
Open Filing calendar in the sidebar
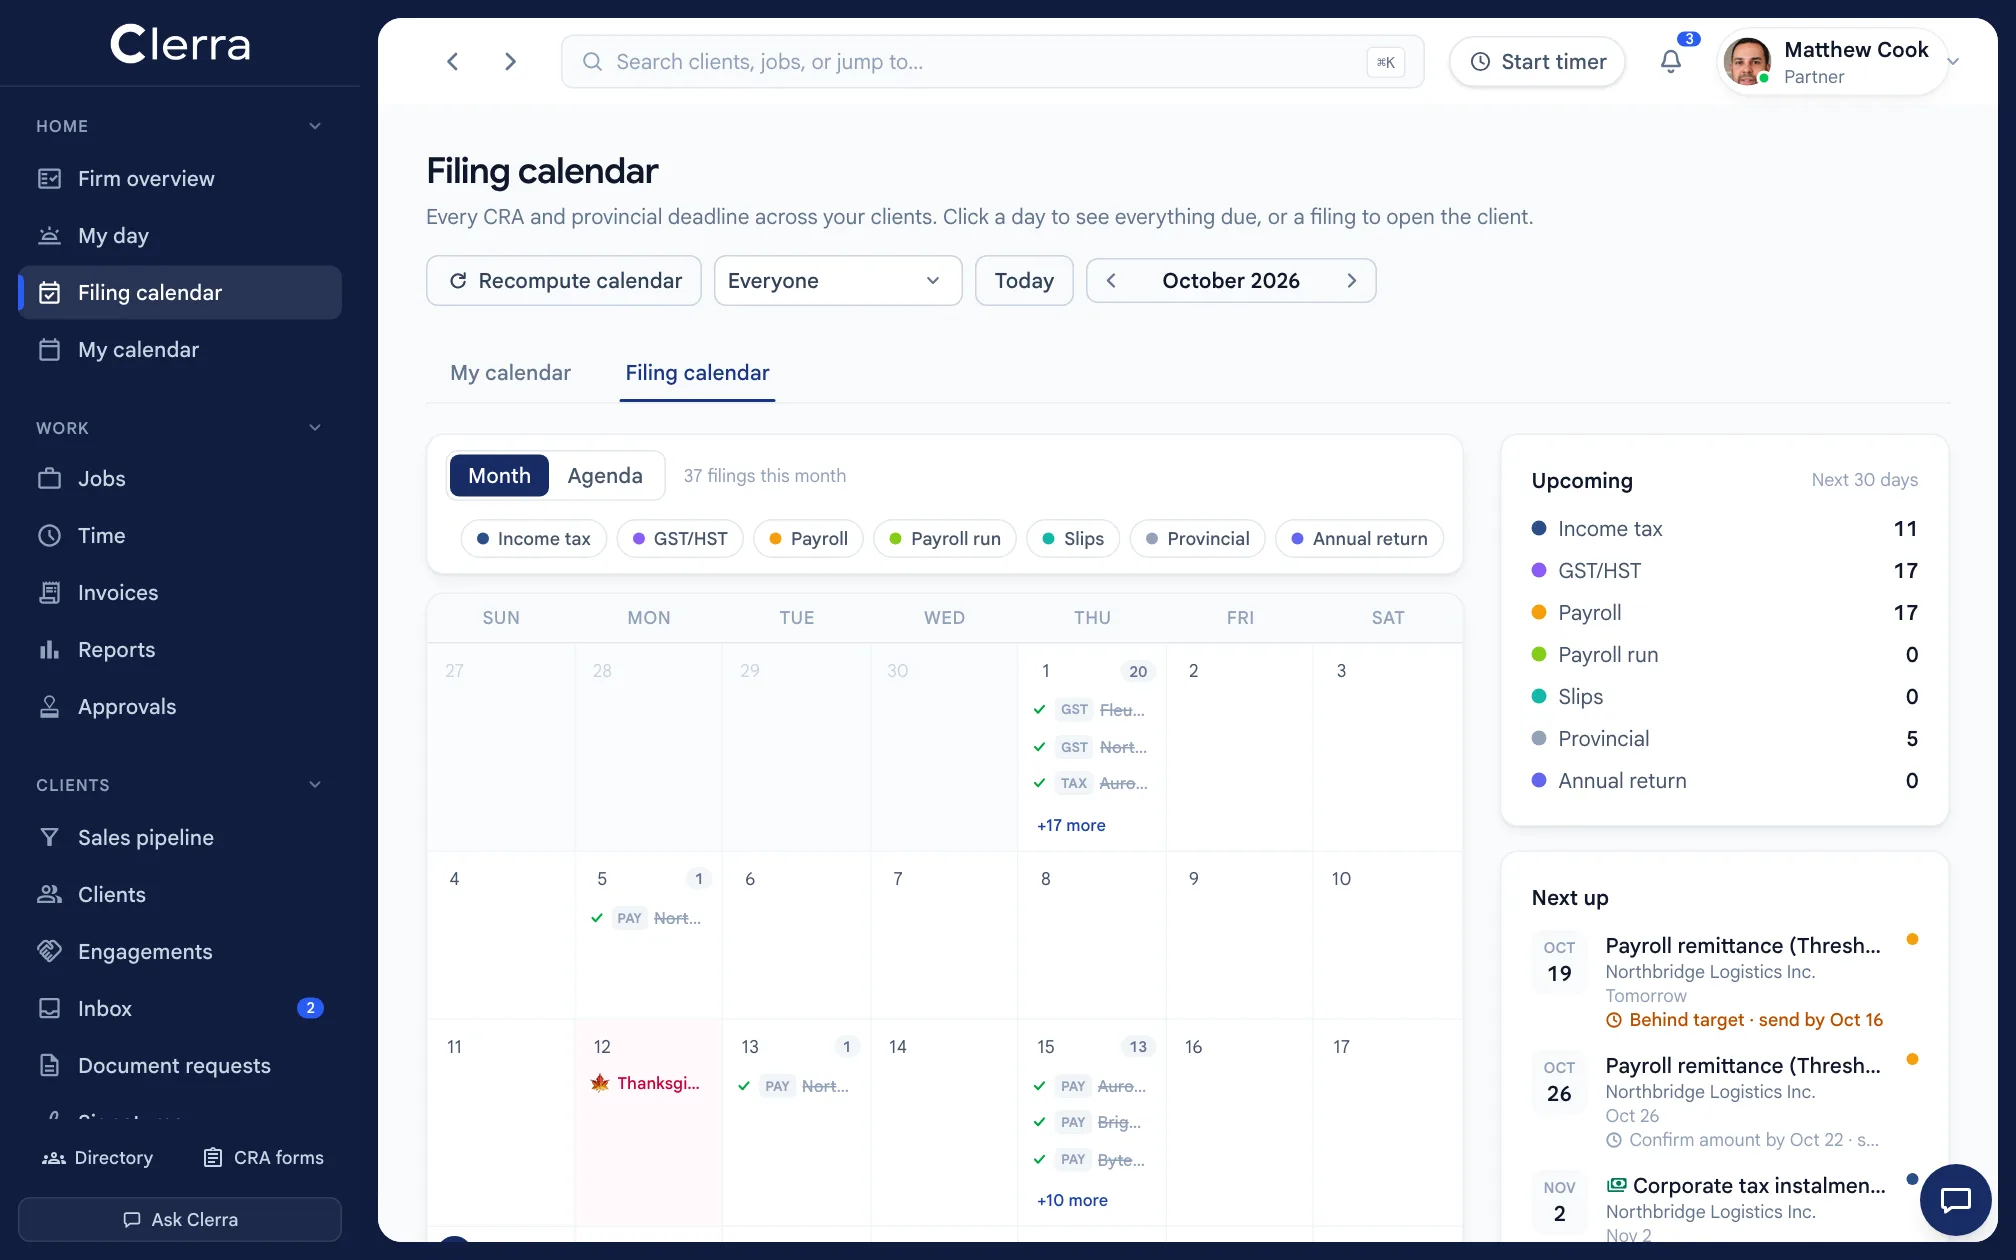[180, 293]
